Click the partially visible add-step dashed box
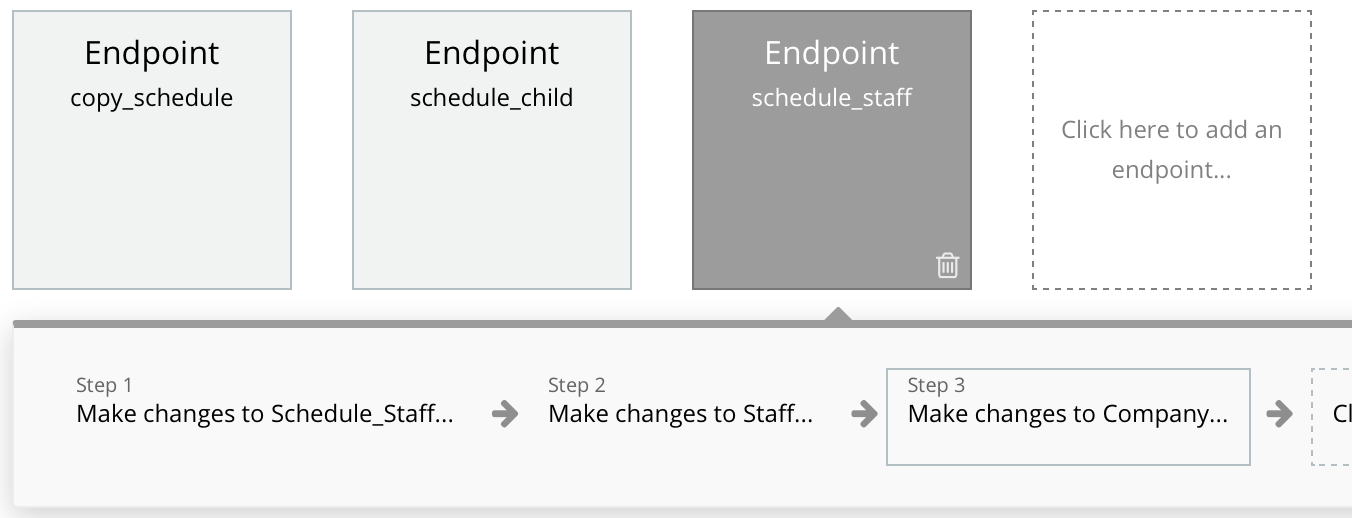 [1332, 417]
